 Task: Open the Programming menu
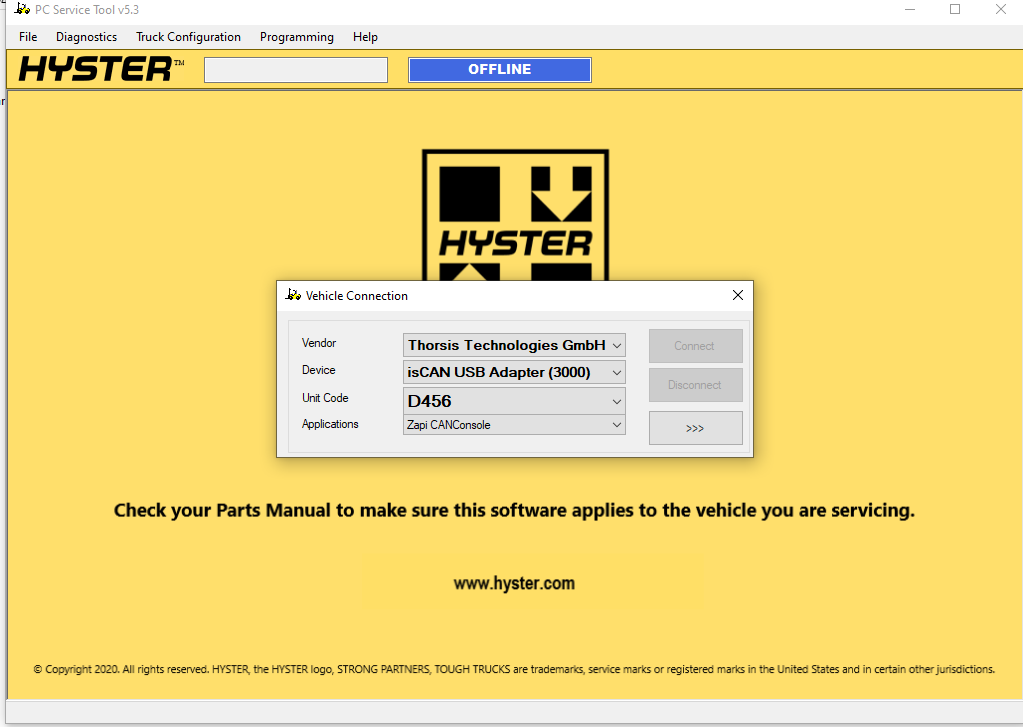(x=296, y=37)
